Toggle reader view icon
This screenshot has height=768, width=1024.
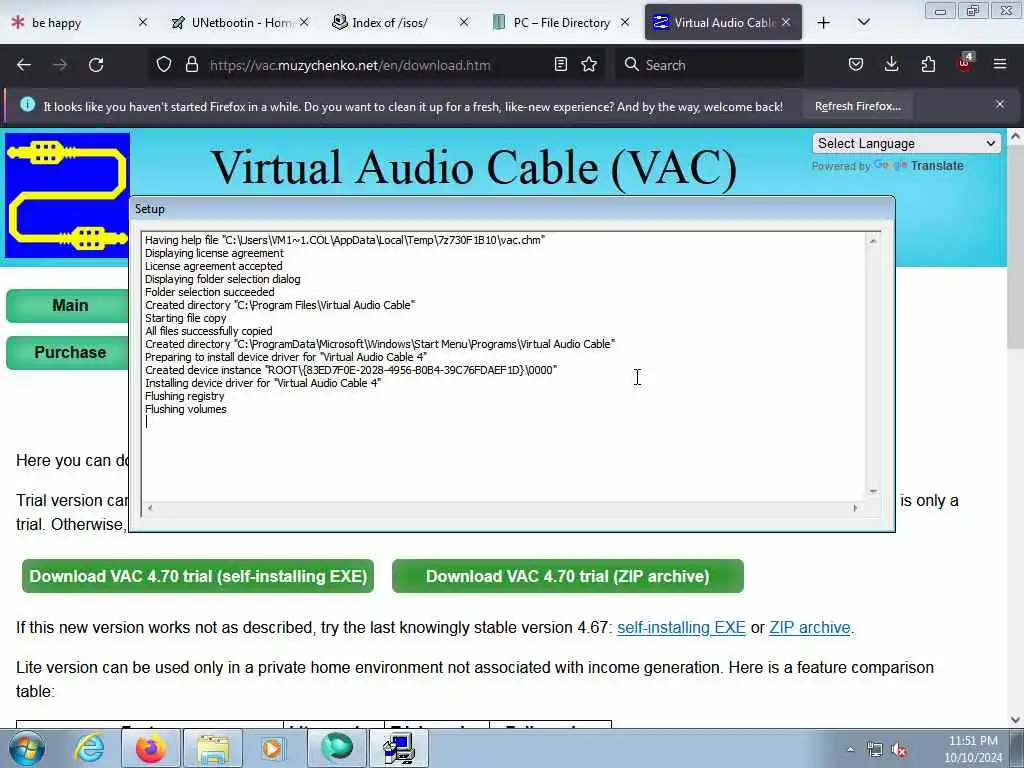[x=560, y=65]
